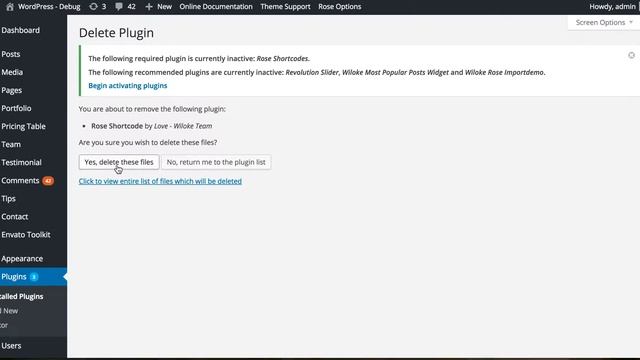Open Users in the sidebar
This screenshot has width=640, height=360.
pos(11,346)
